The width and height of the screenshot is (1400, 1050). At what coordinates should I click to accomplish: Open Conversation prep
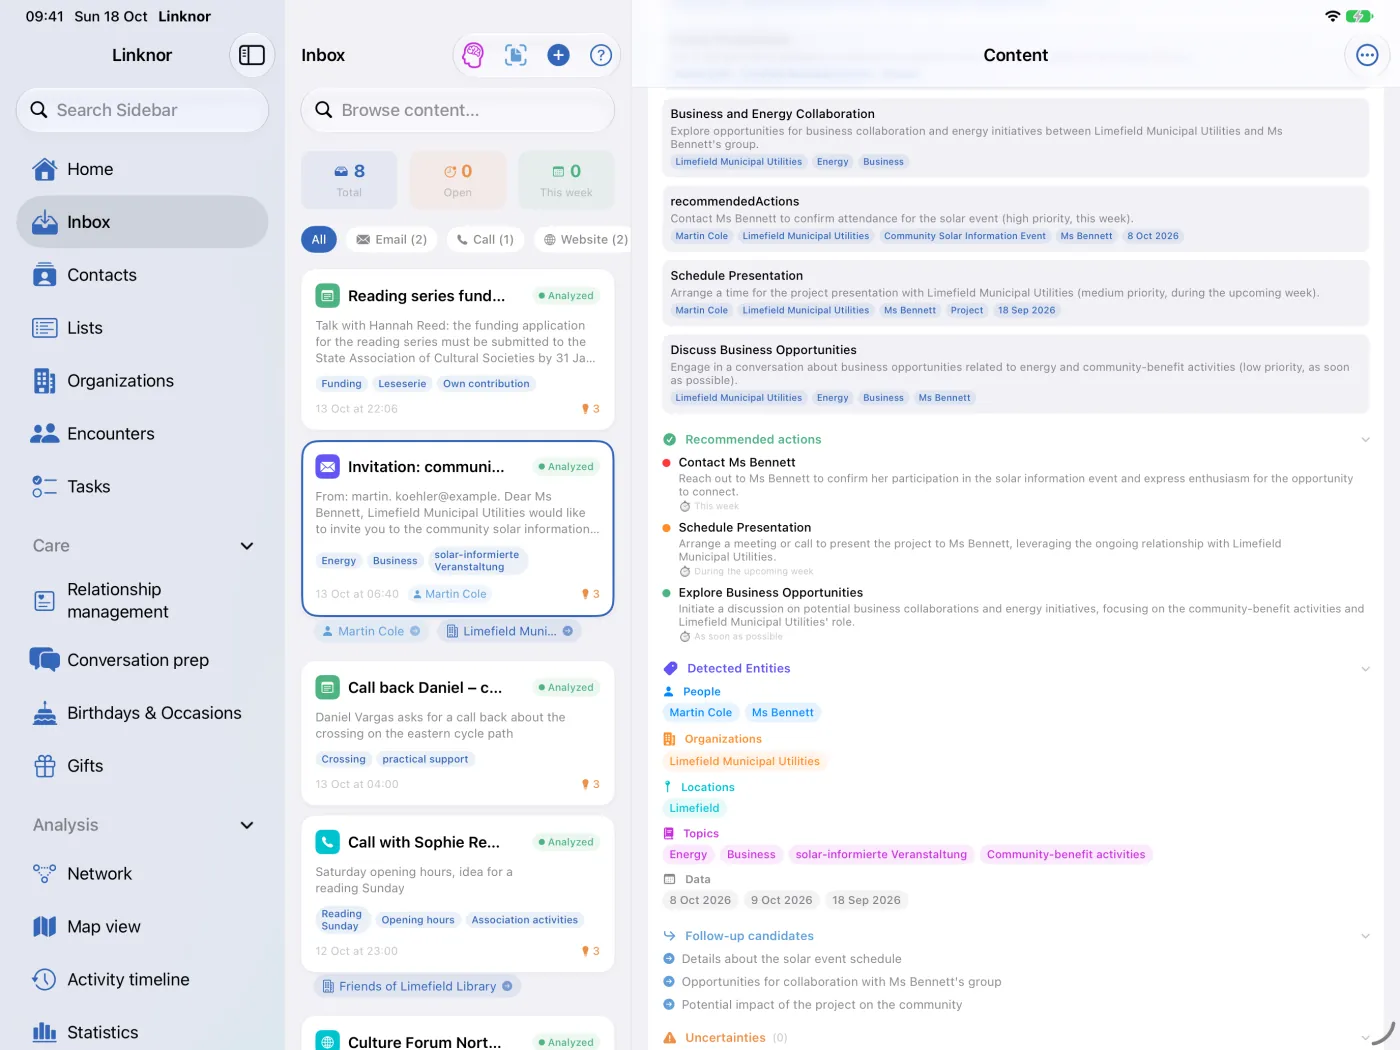tap(142, 660)
